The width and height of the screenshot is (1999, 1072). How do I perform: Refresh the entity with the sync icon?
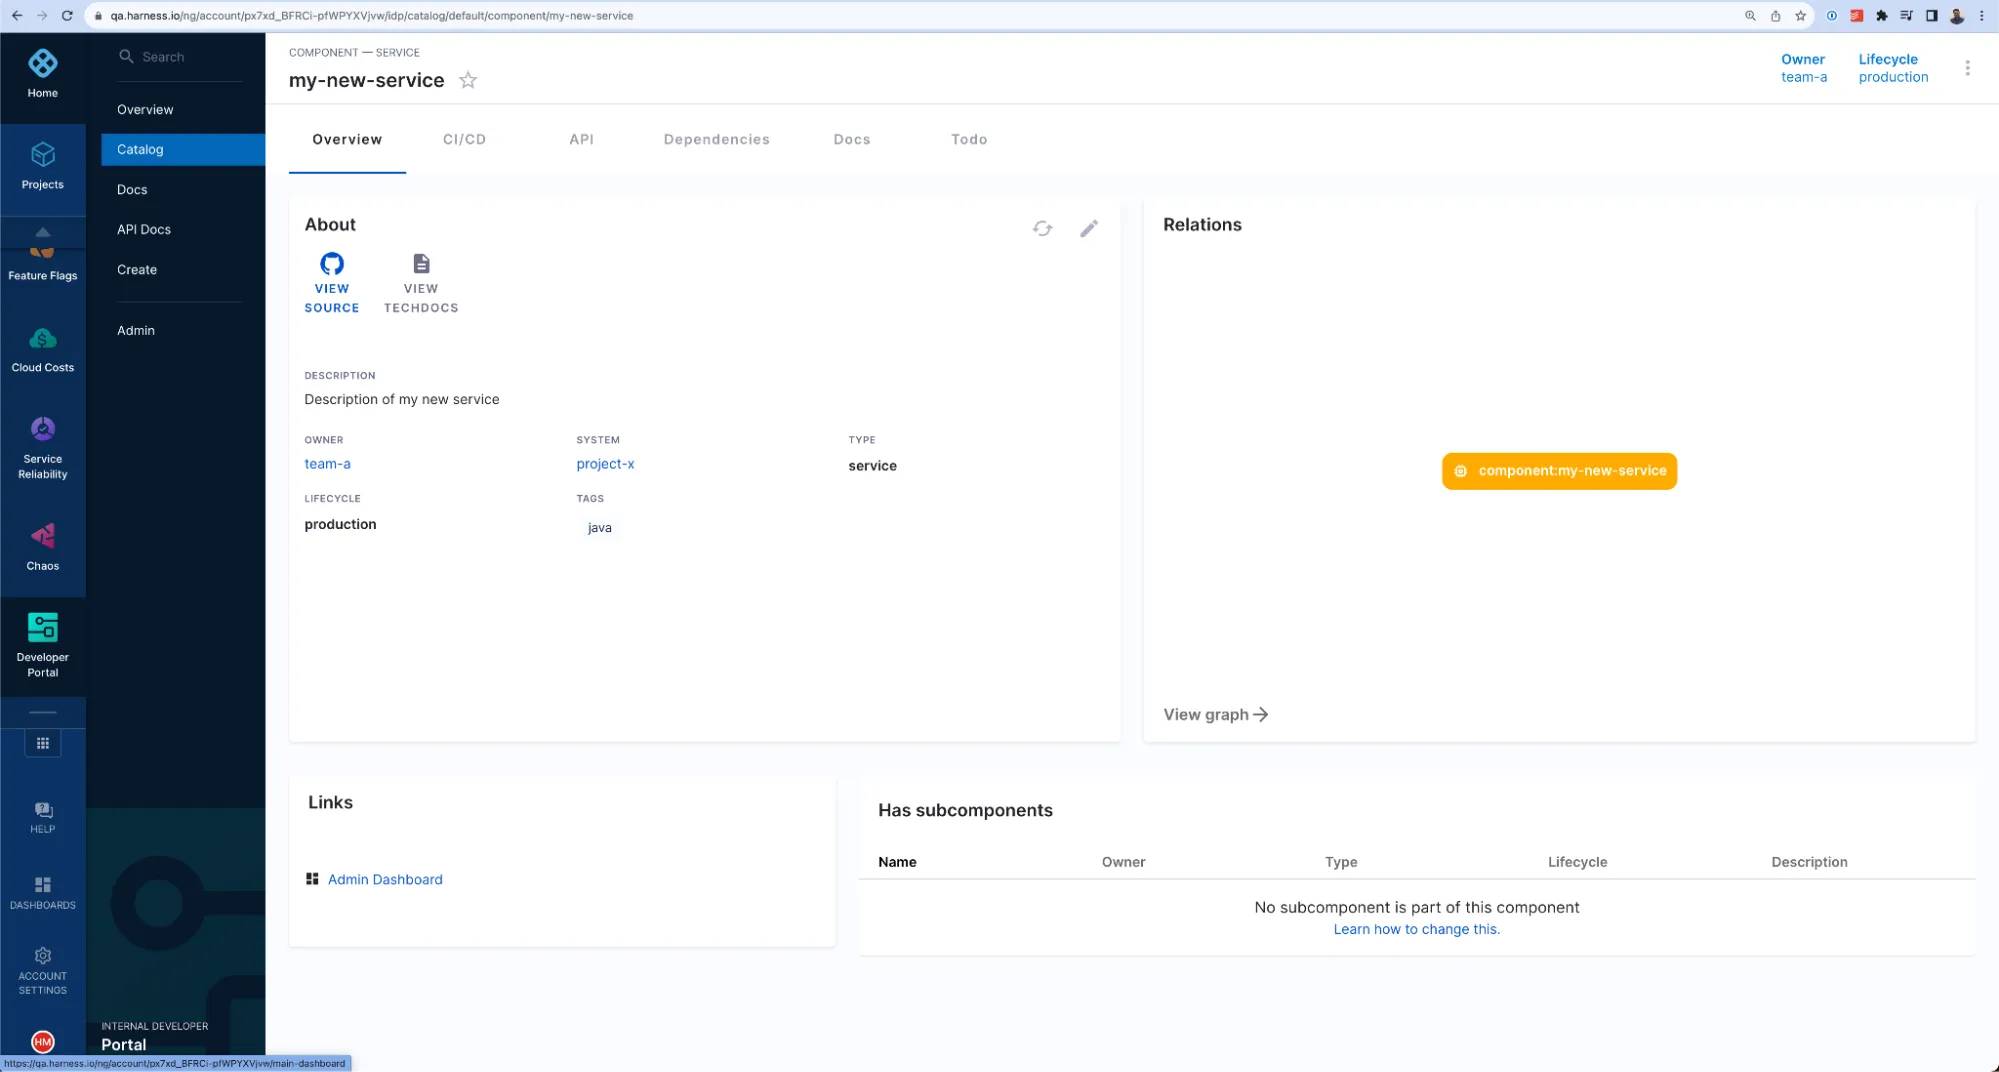[x=1042, y=228]
